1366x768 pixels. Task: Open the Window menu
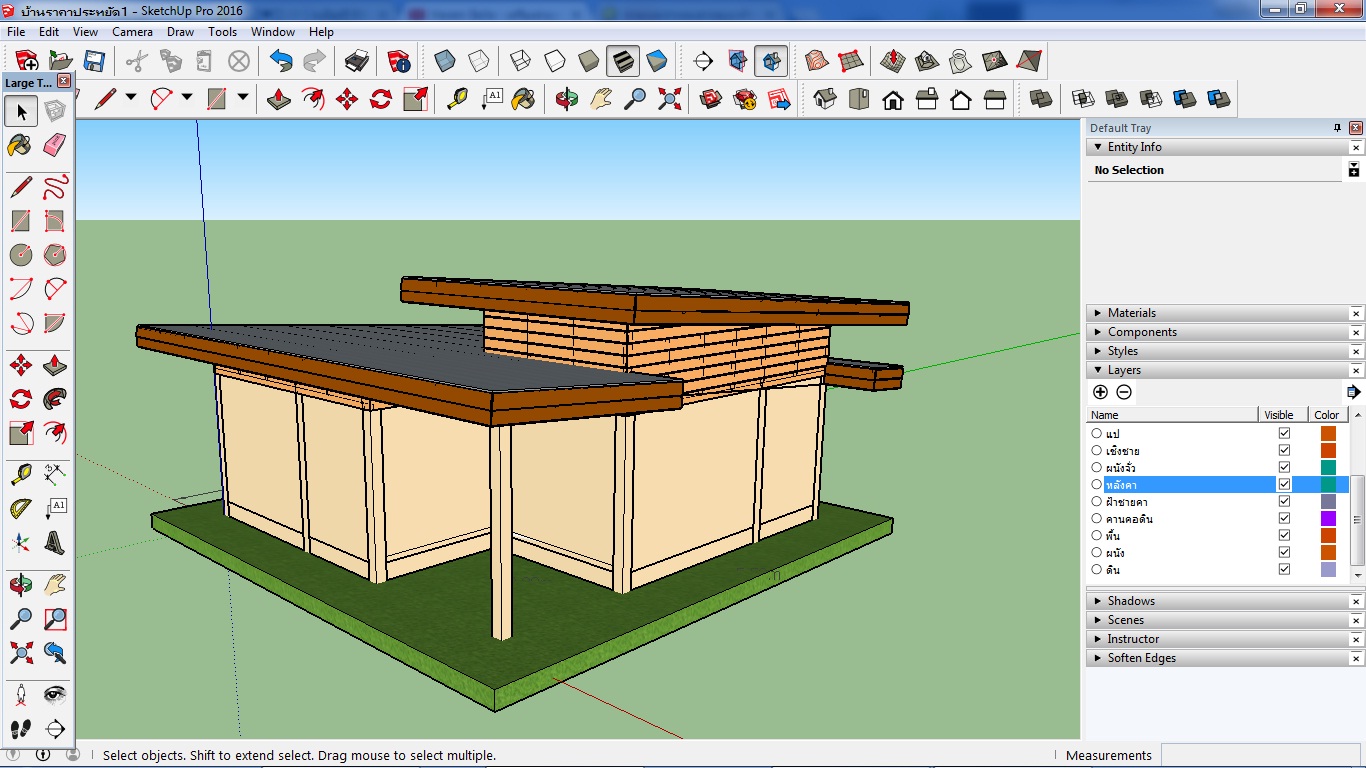coord(272,32)
